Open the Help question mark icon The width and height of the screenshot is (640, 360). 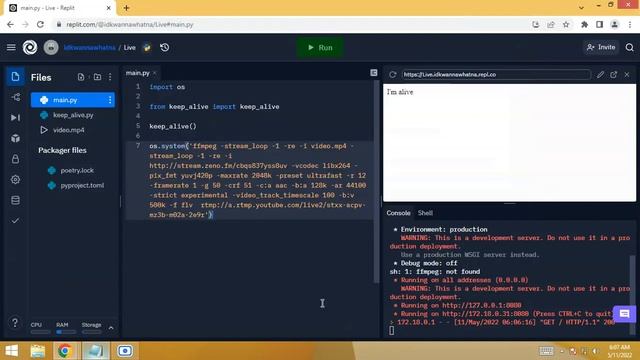[x=15, y=323]
